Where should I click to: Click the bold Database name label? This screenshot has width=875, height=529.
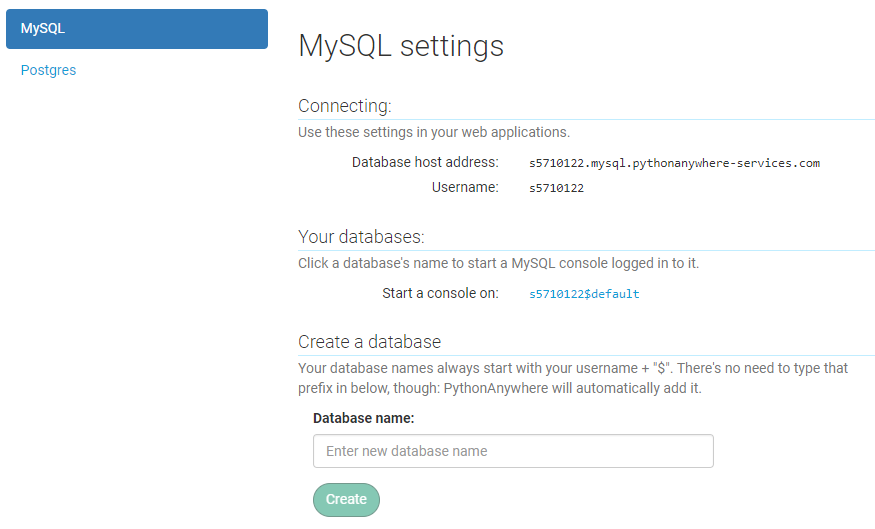(363, 419)
